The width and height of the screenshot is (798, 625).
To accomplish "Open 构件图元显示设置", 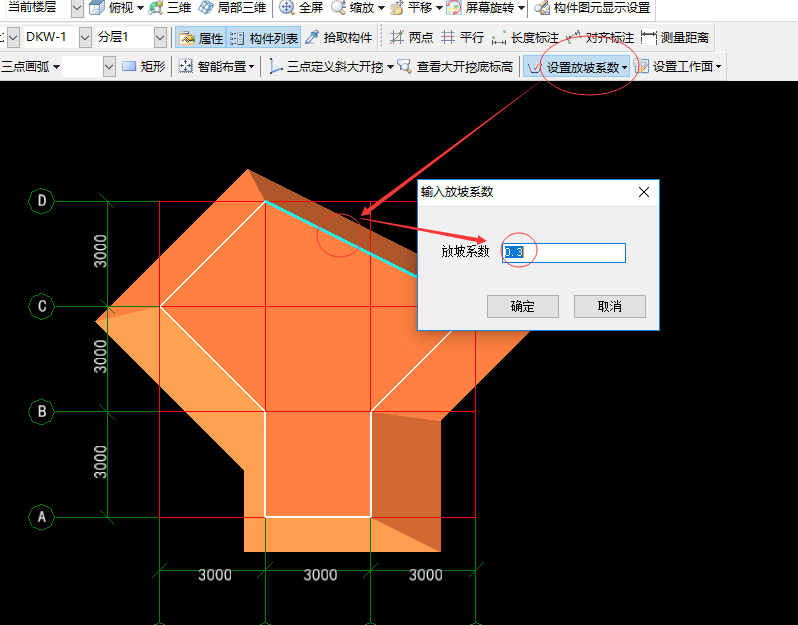I will click(592, 8).
